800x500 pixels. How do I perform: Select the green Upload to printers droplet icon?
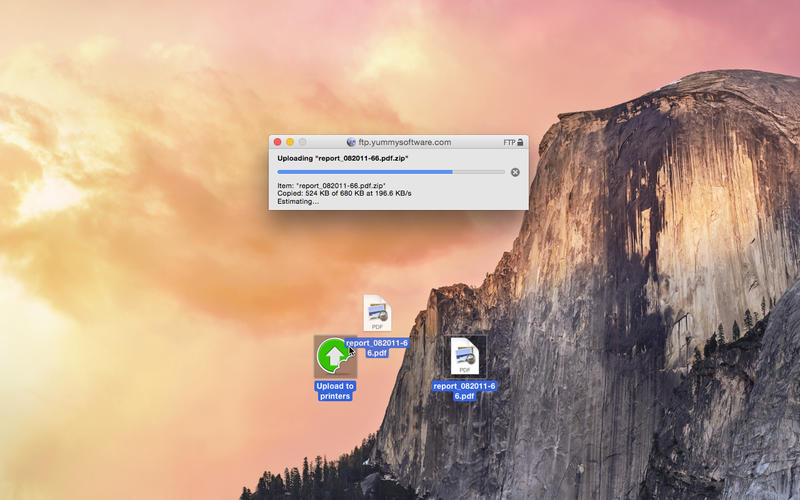334,356
